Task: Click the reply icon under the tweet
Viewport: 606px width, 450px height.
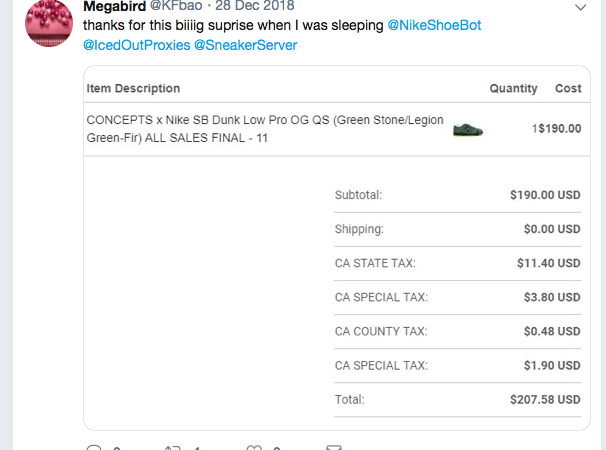Action: pyautogui.click(x=95, y=448)
